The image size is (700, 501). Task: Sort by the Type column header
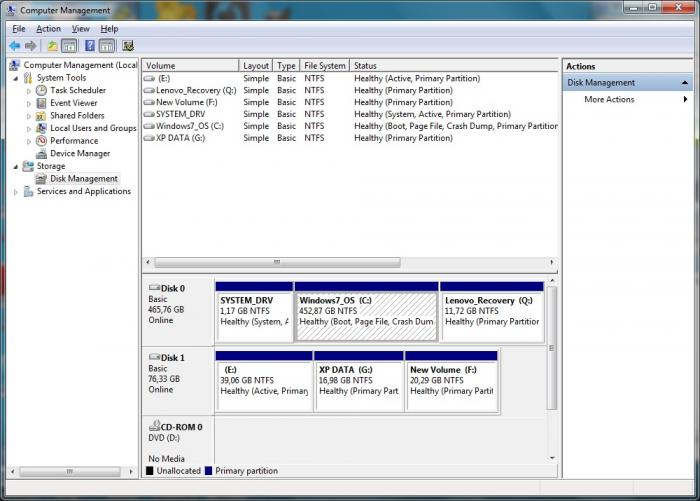tap(286, 66)
